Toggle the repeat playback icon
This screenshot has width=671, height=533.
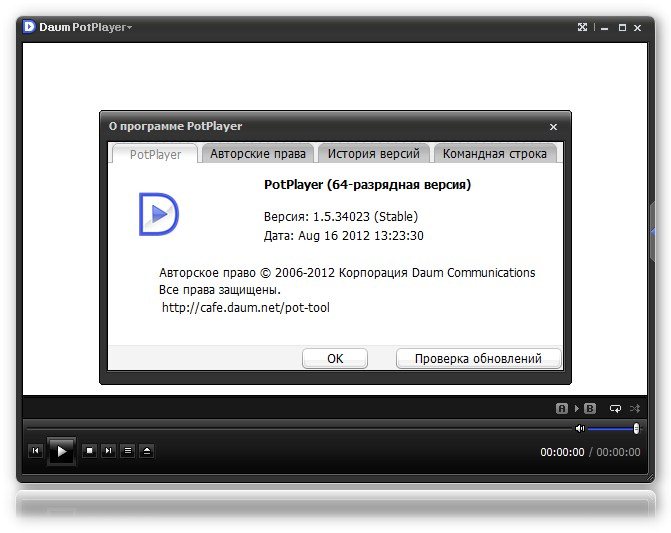point(615,409)
